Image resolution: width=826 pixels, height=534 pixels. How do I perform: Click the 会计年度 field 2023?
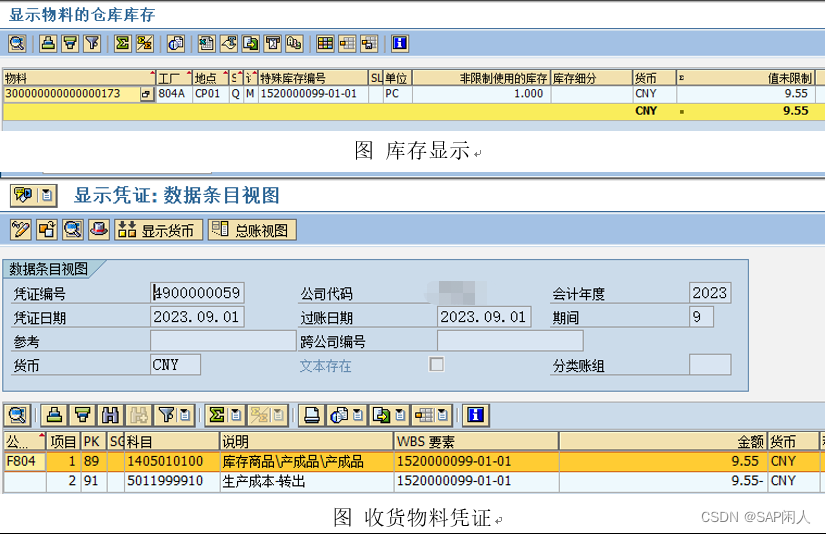point(710,293)
